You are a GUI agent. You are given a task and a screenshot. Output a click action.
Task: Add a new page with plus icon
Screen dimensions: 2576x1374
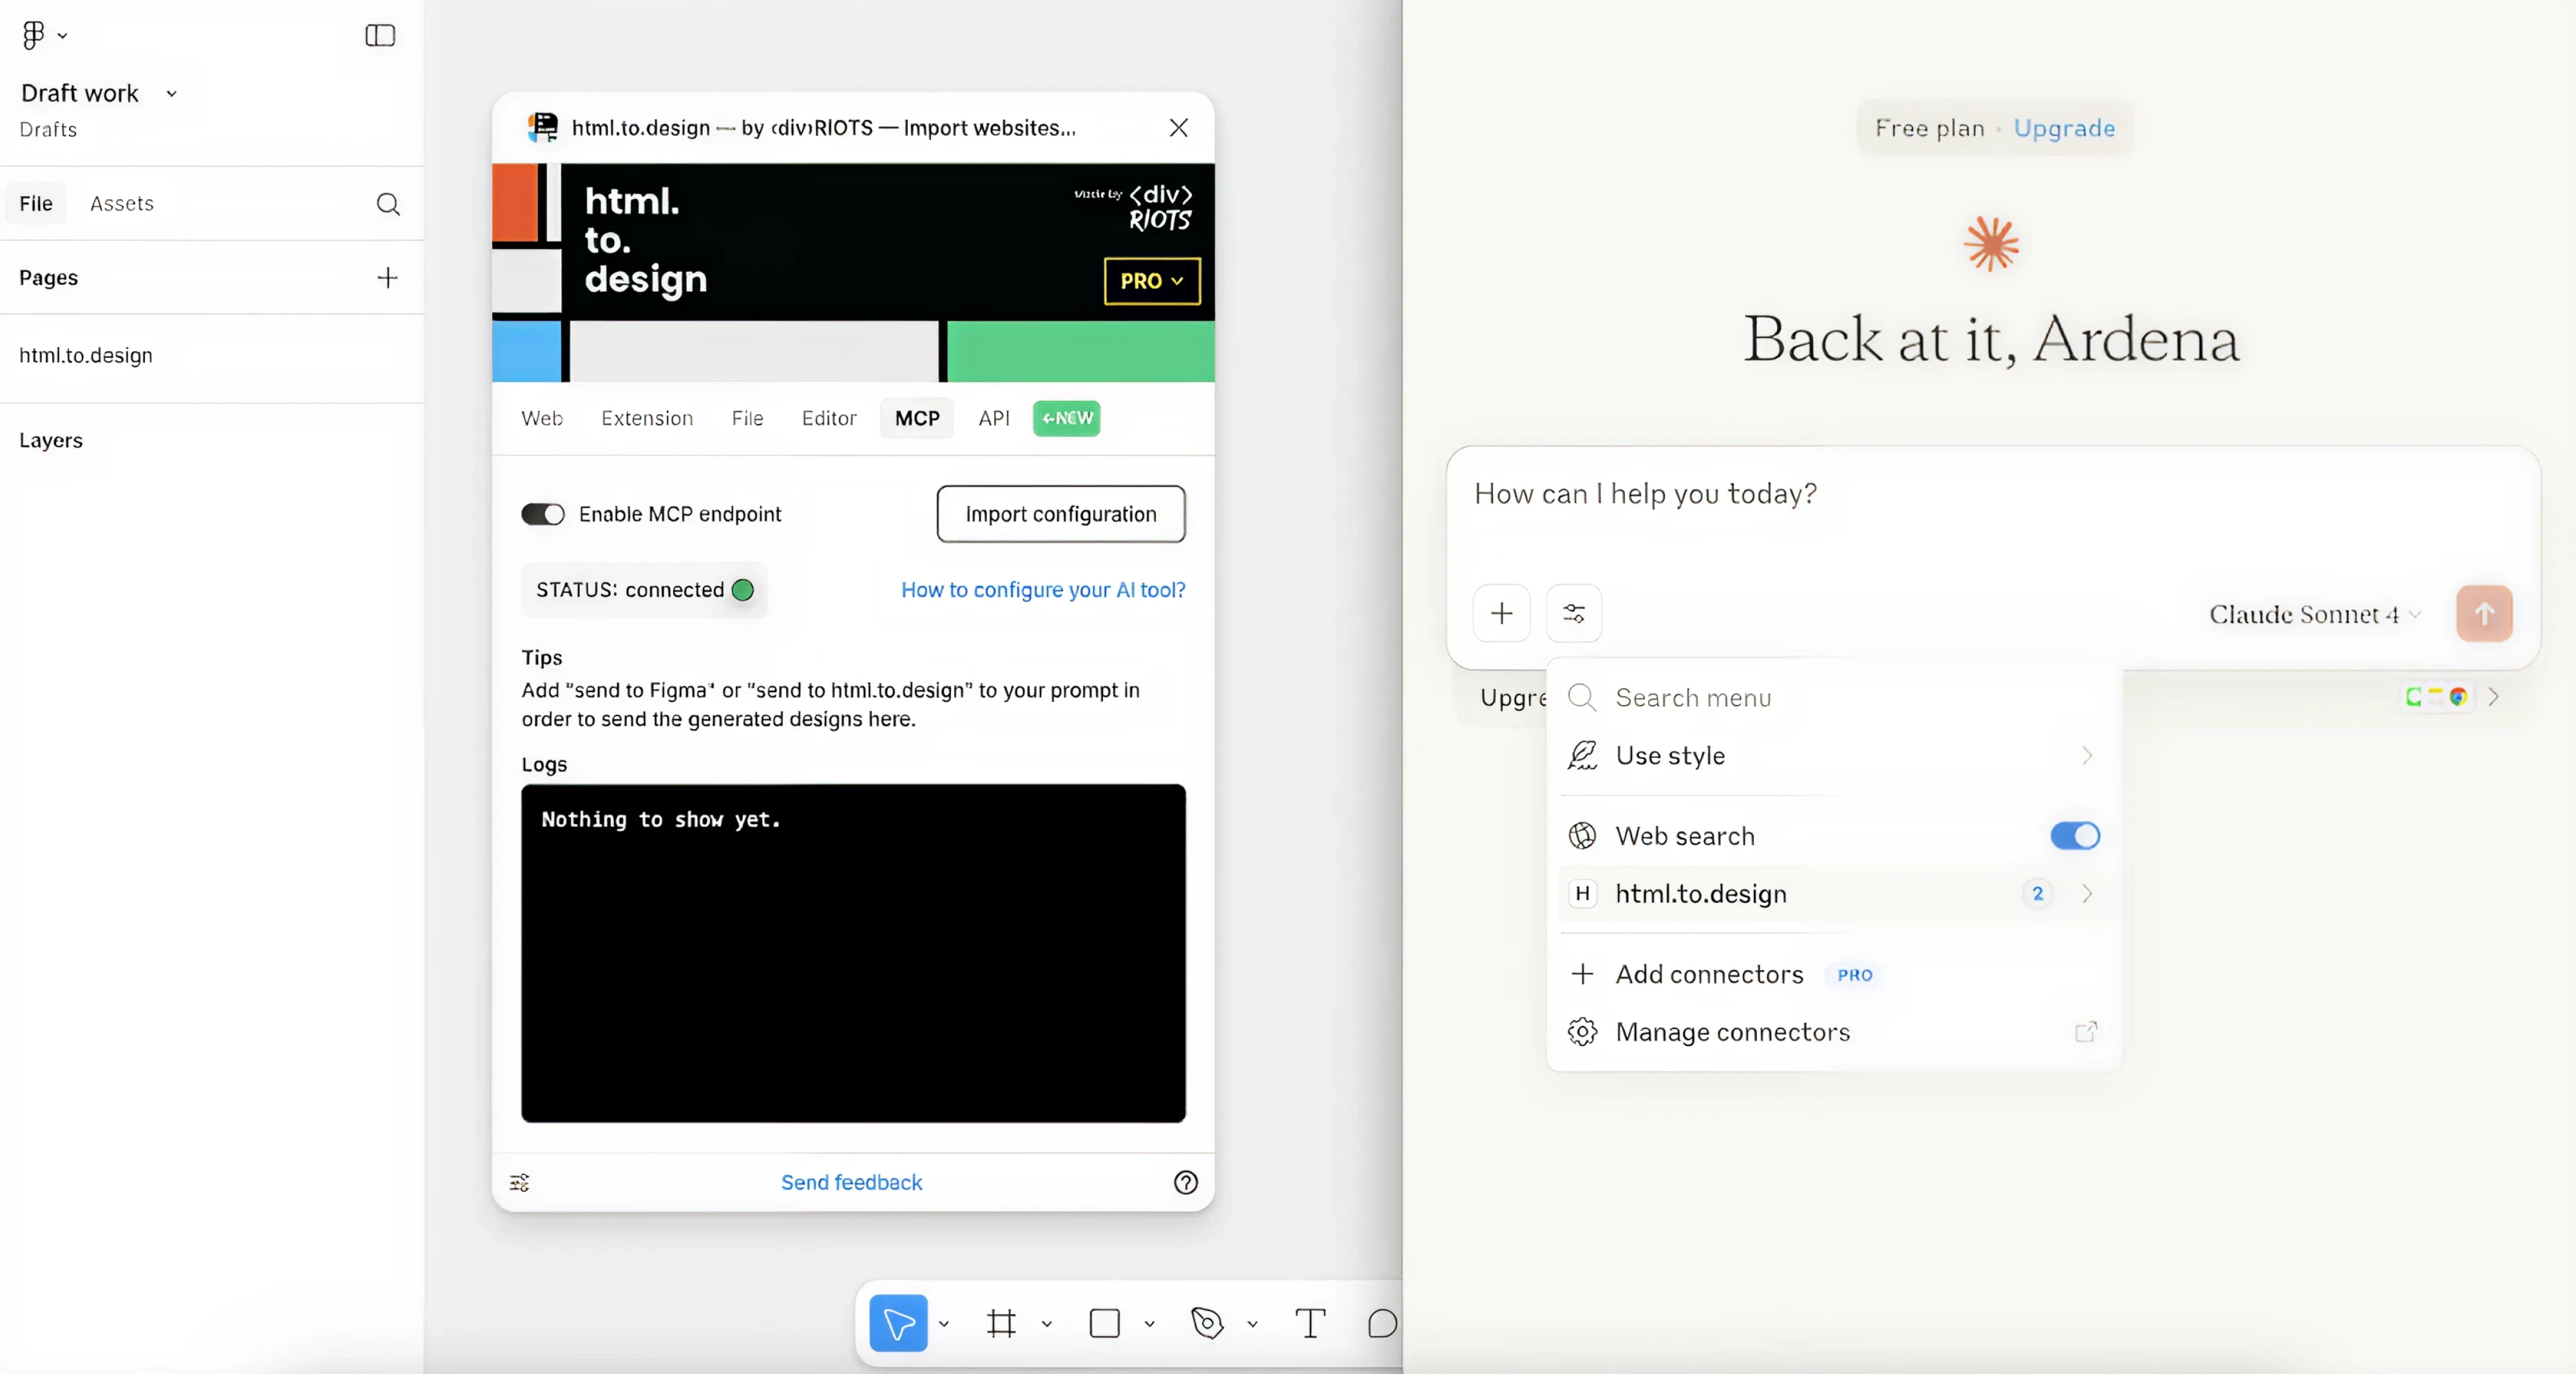click(387, 277)
